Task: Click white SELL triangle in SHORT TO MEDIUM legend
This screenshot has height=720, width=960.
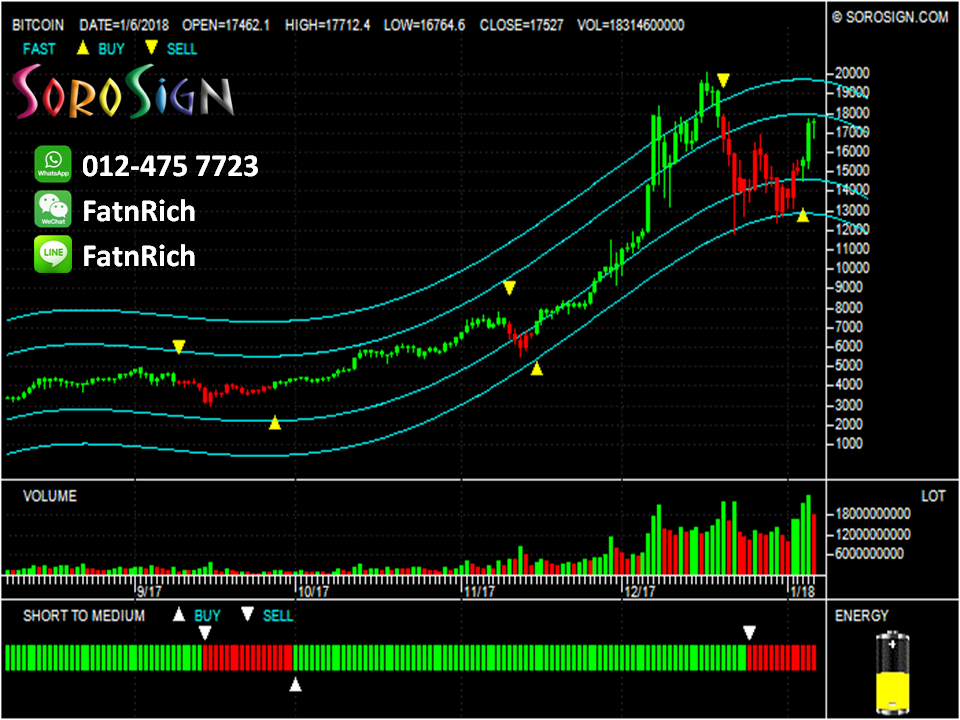Action: pos(247,614)
